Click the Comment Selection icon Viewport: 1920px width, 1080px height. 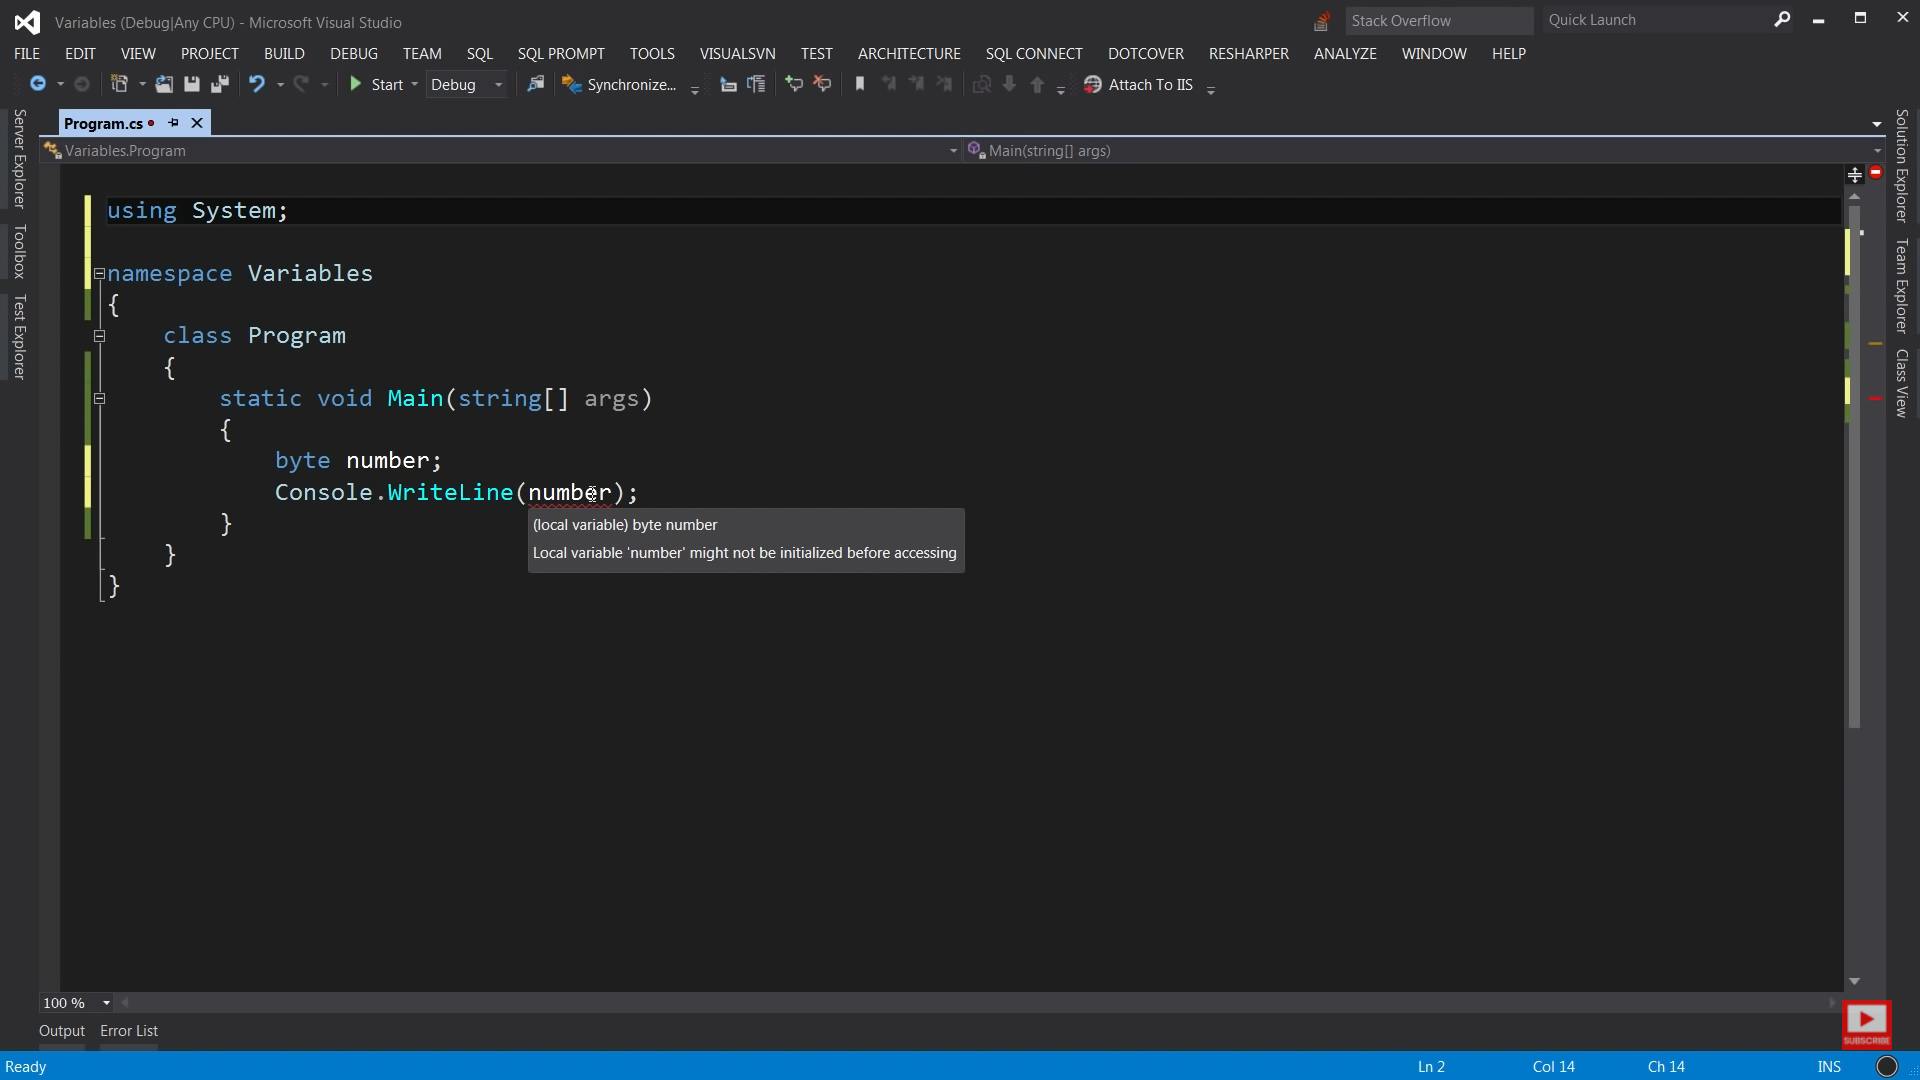pyautogui.click(x=794, y=85)
